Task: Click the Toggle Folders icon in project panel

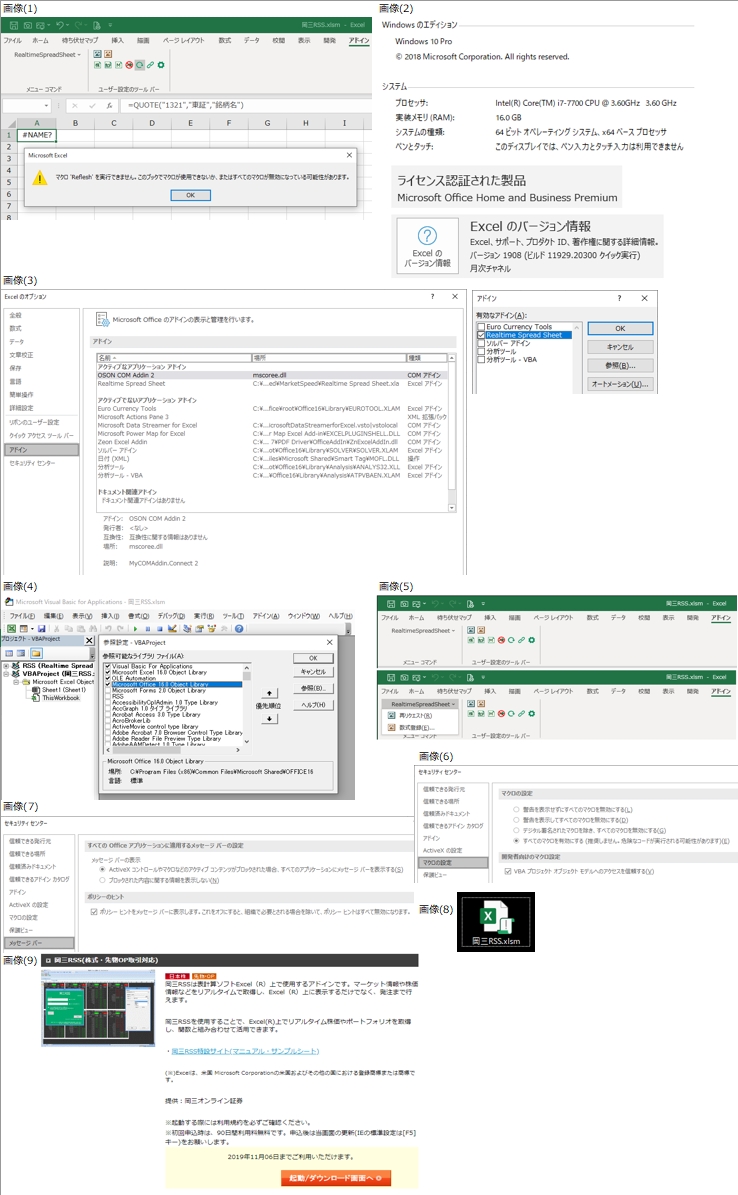Action: click(36, 653)
